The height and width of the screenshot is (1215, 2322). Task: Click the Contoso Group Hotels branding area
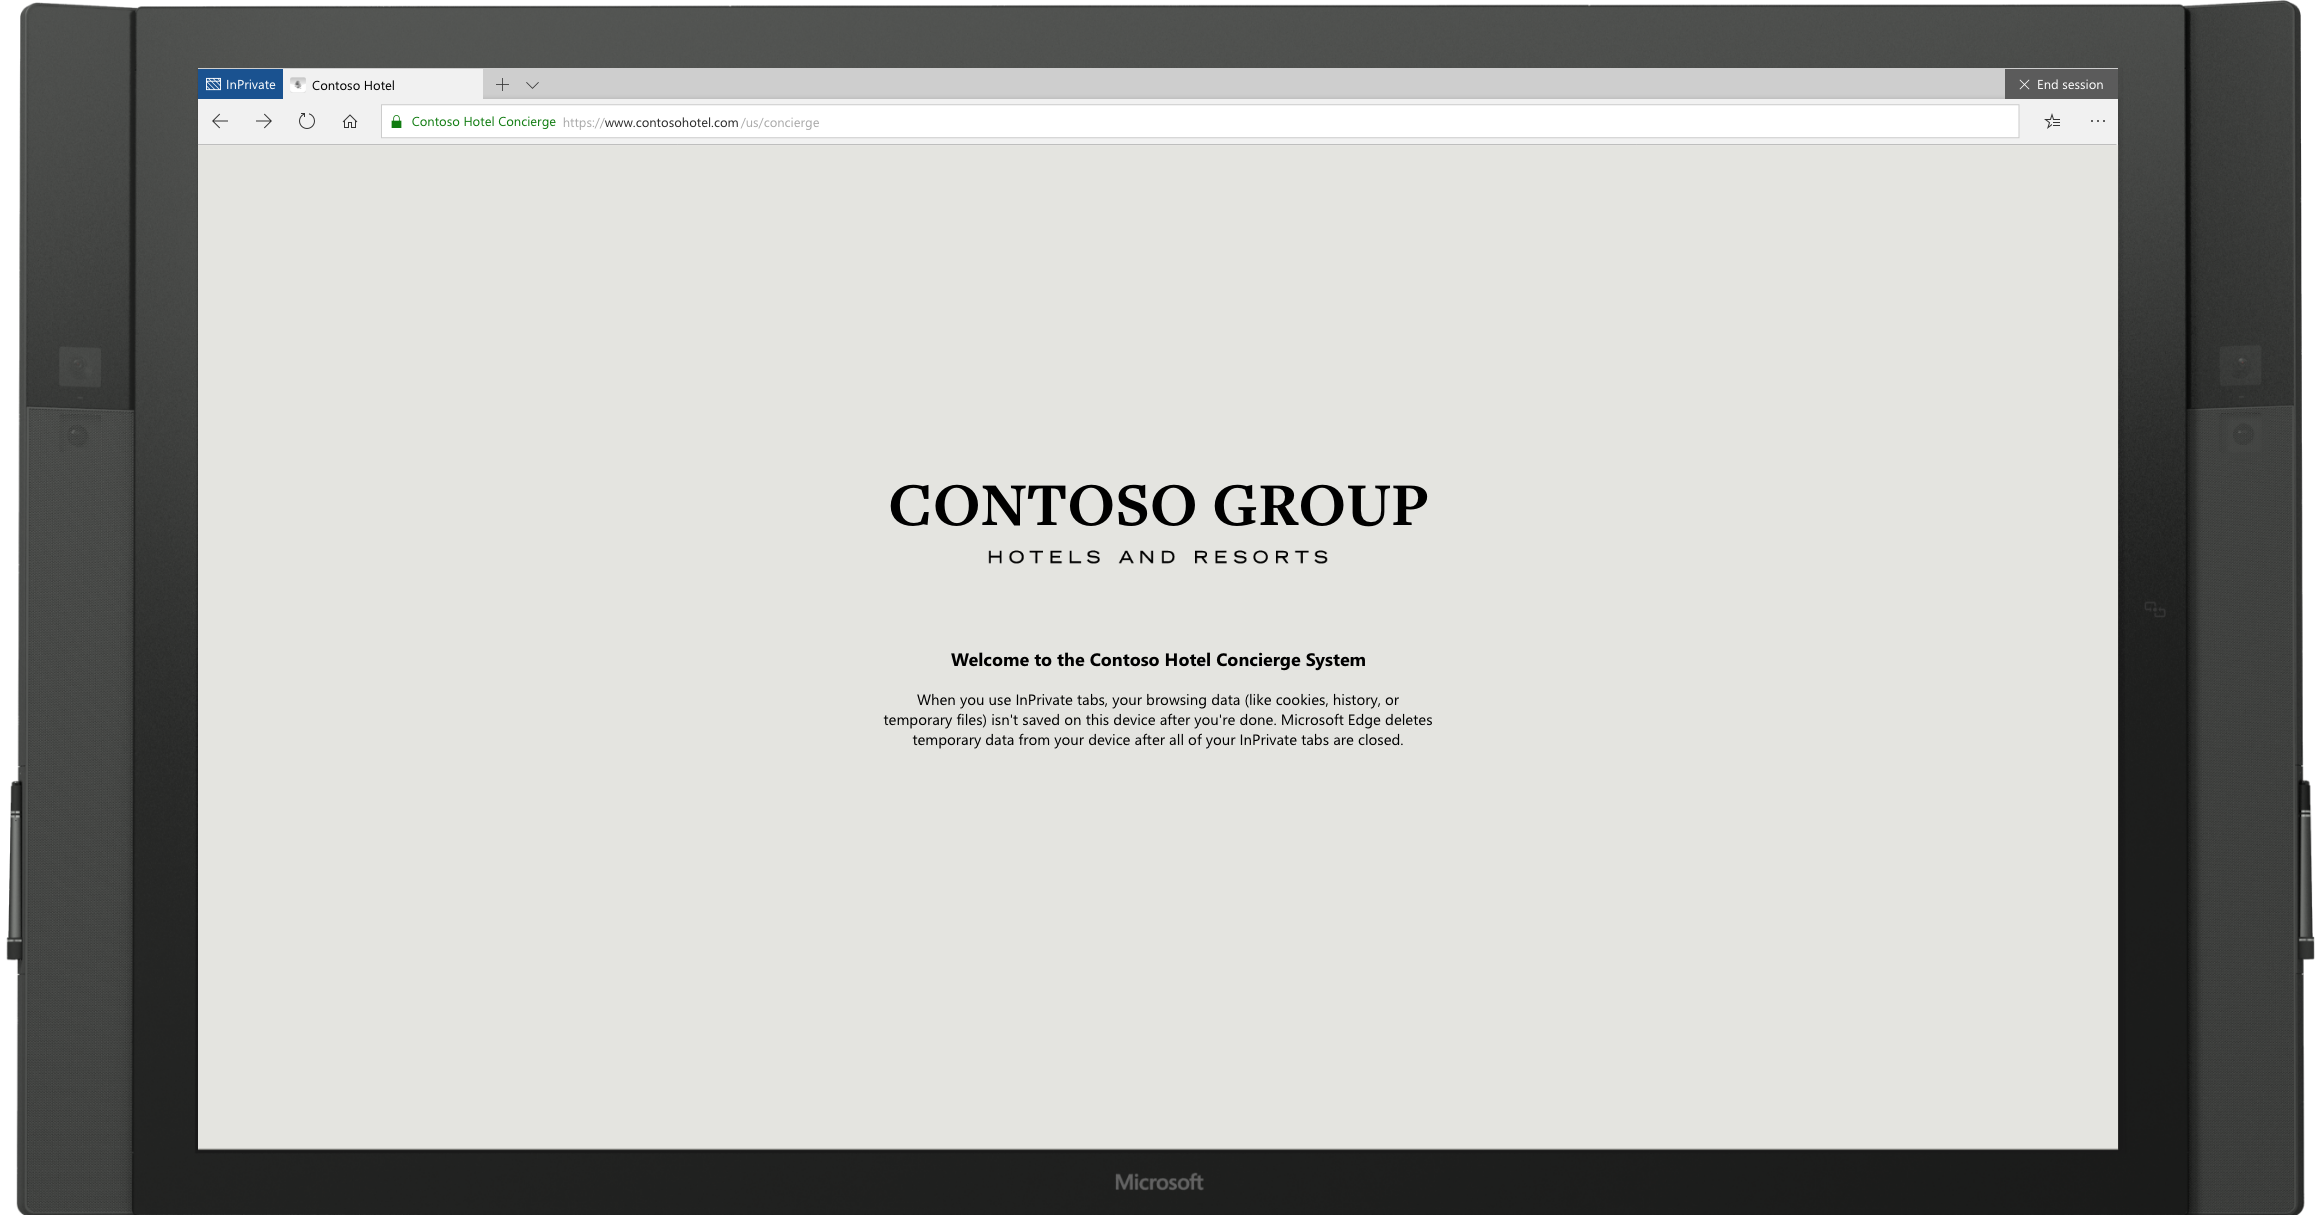coord(1159,519)
